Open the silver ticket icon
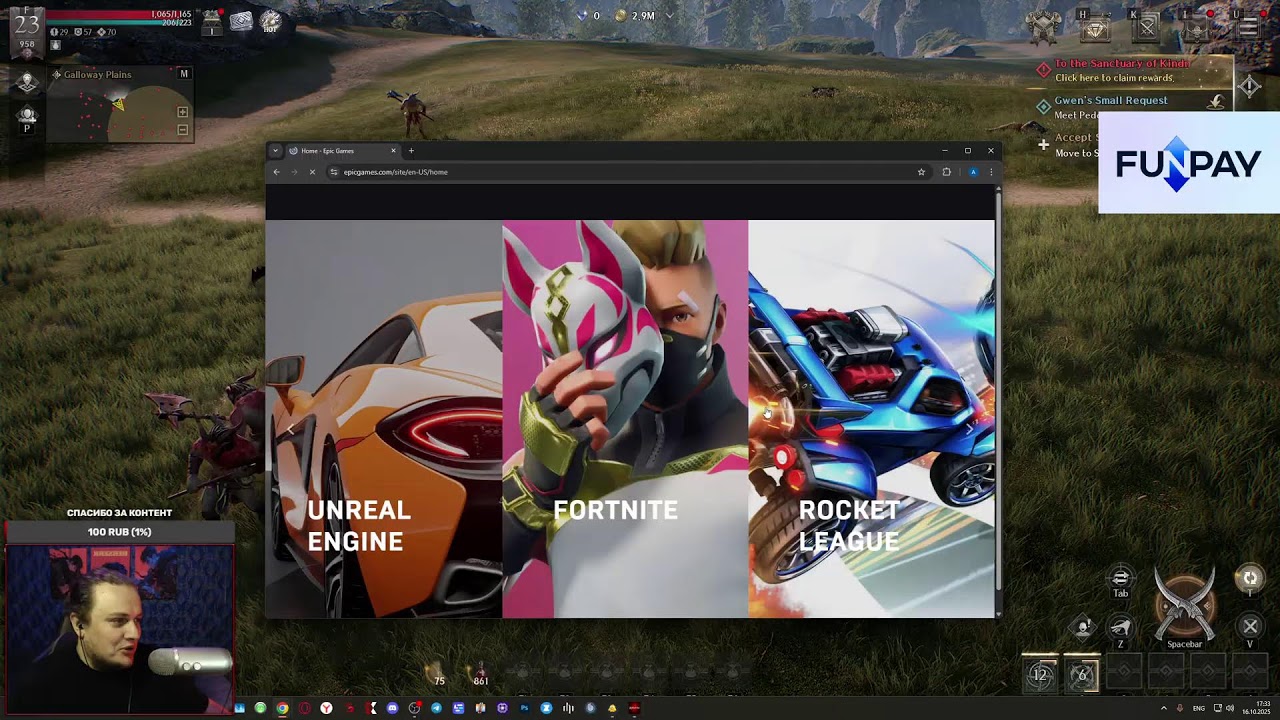Image resolution: width=1280 pixels, height=720 pixels. 241,21
